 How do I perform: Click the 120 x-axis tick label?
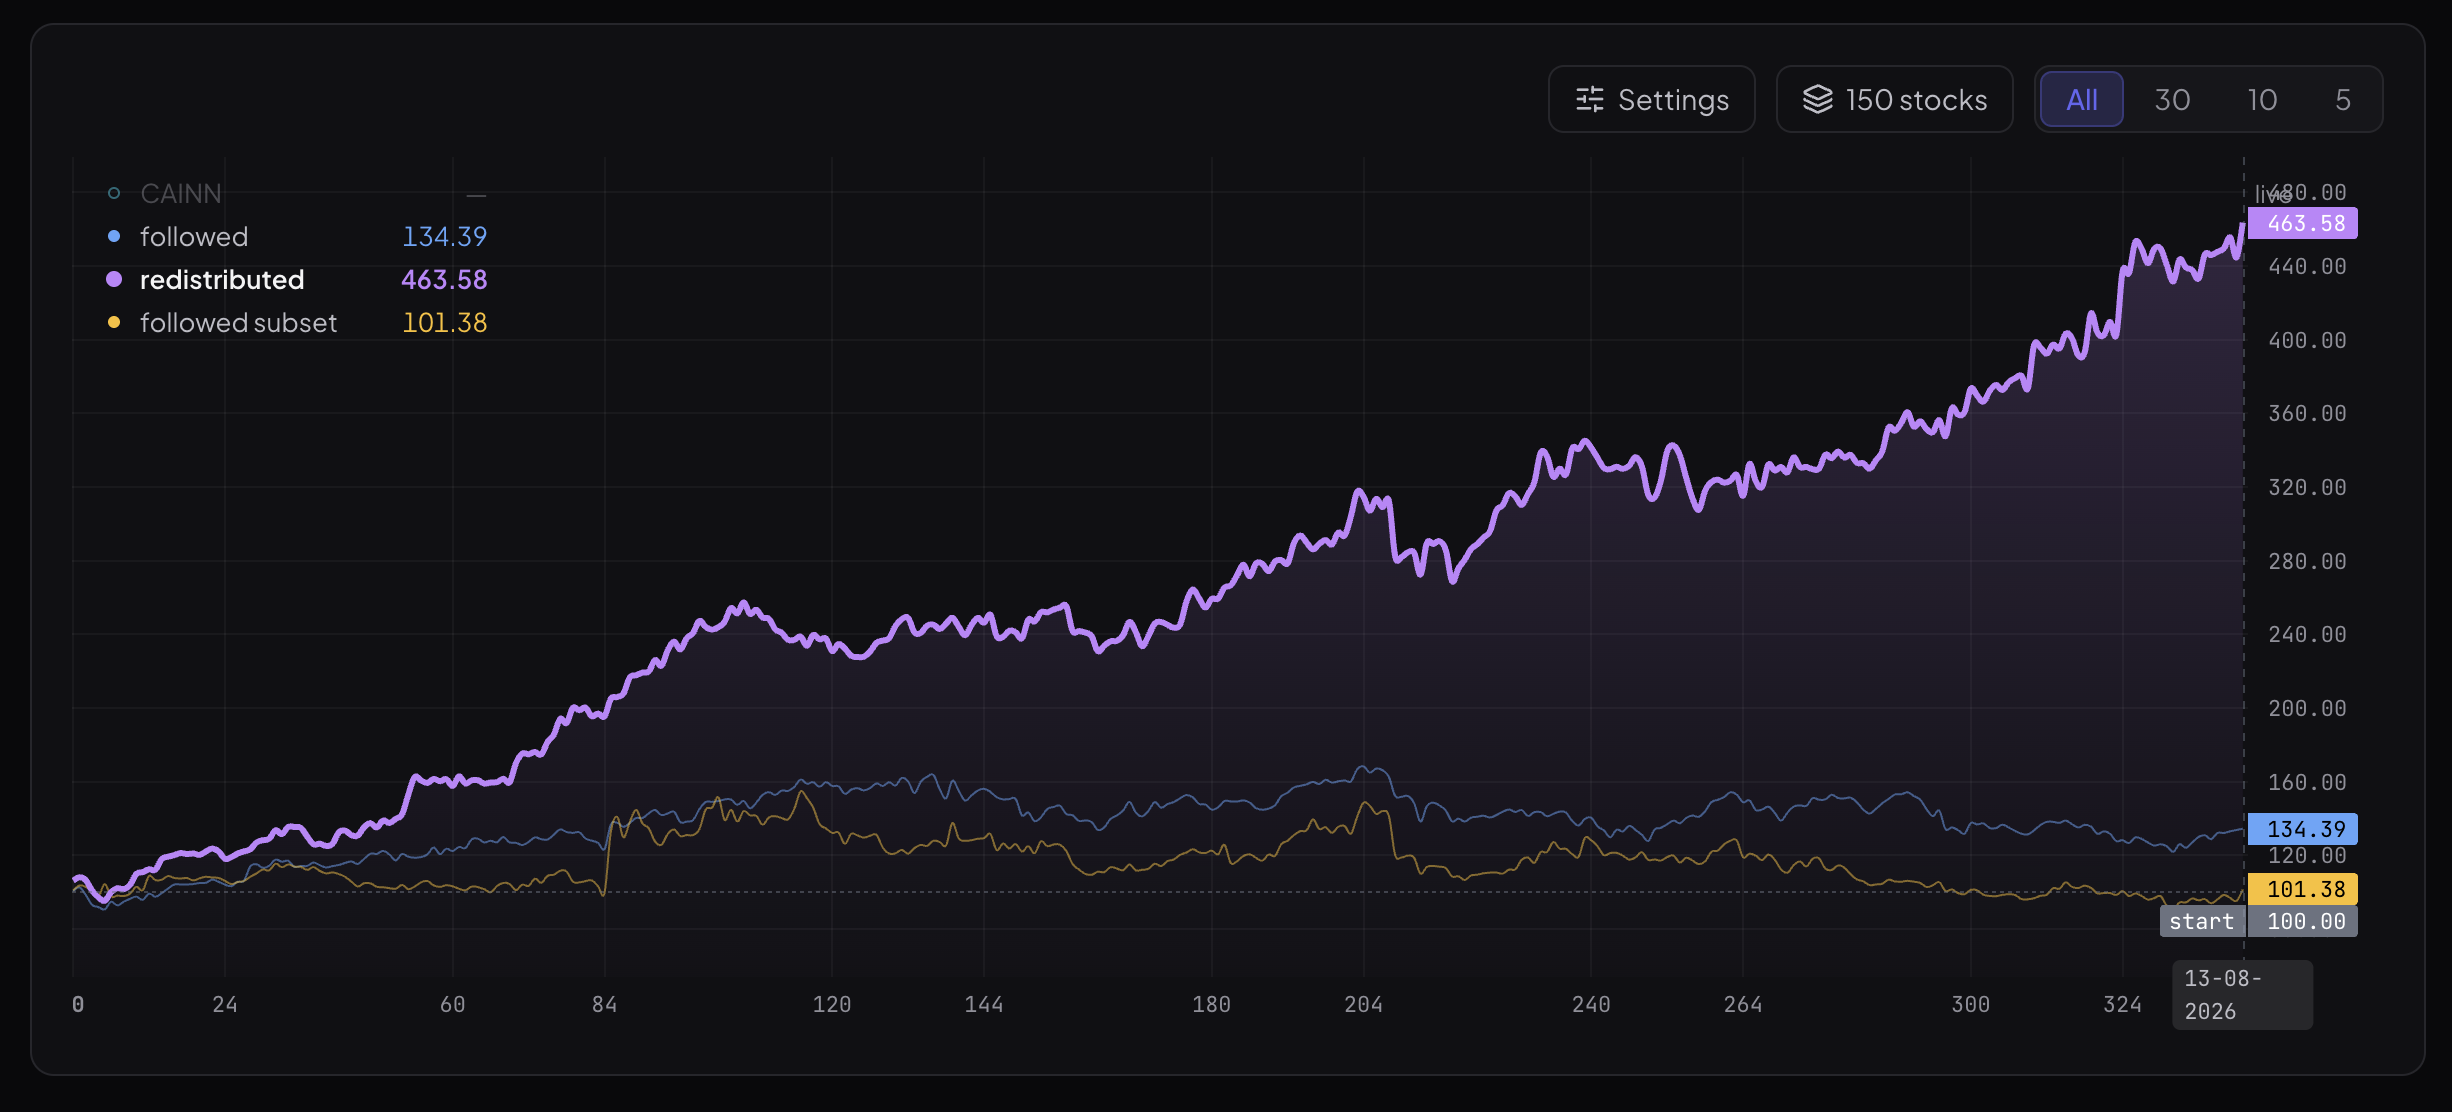tap(832, 1004)
